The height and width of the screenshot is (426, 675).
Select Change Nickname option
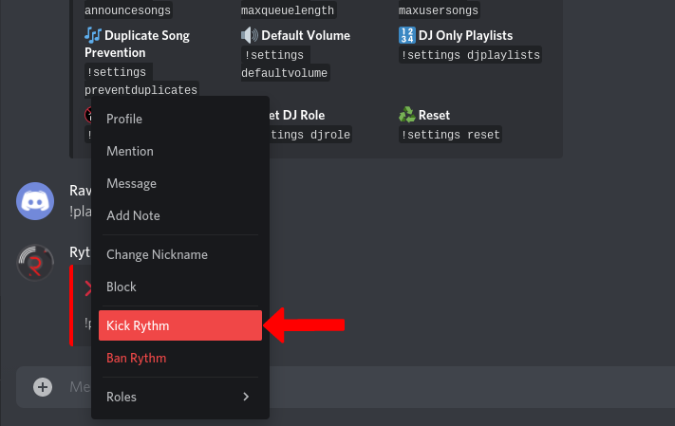click(180, 254)
